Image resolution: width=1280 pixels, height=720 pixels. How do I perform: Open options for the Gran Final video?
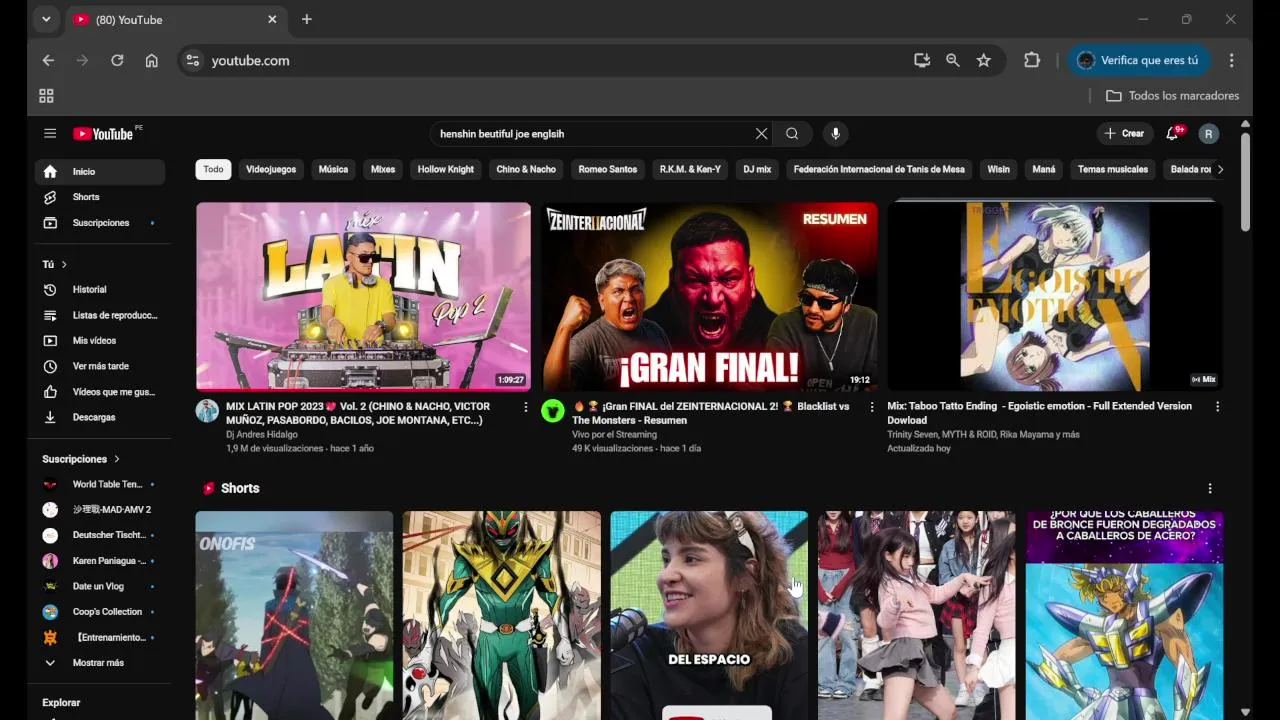pyautogui.click(x=872, y=407)
